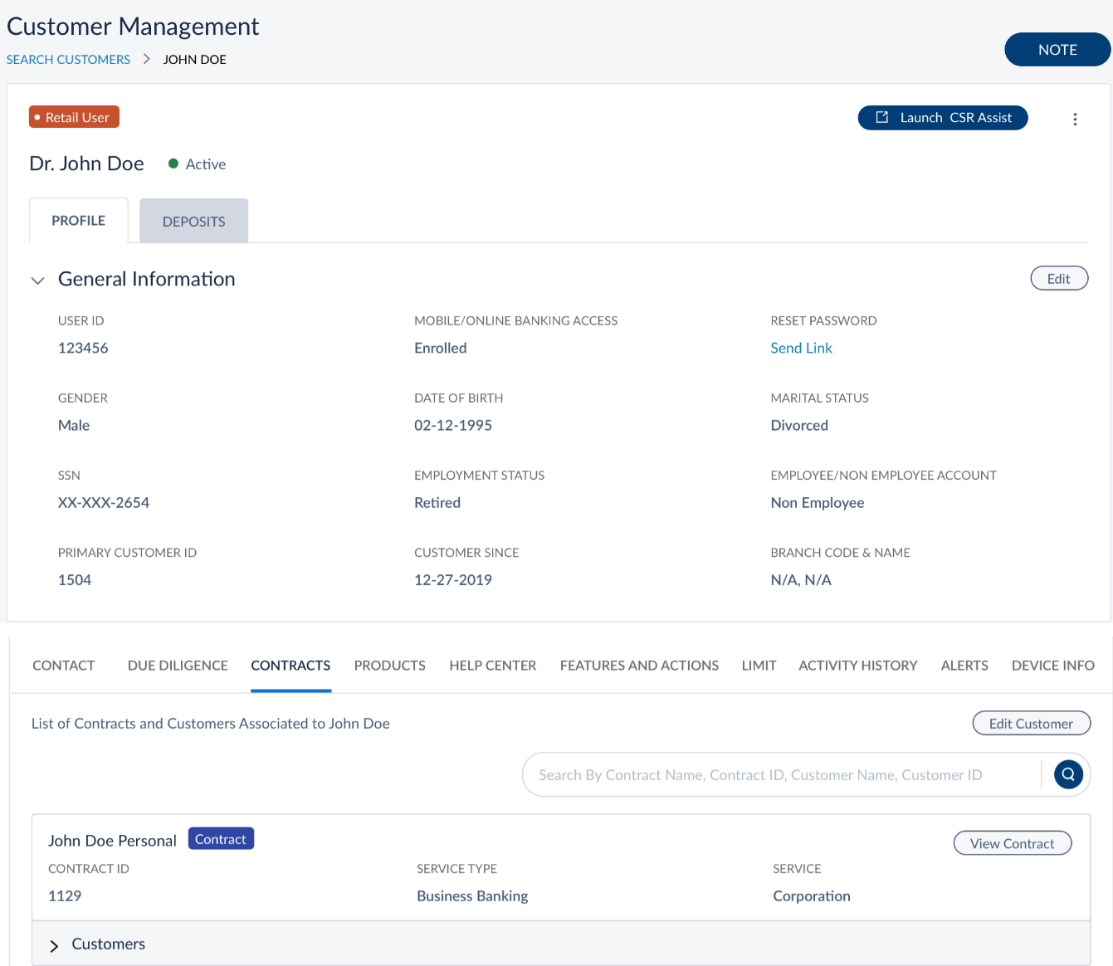Go to the Products tab

[x=389, y=665]
